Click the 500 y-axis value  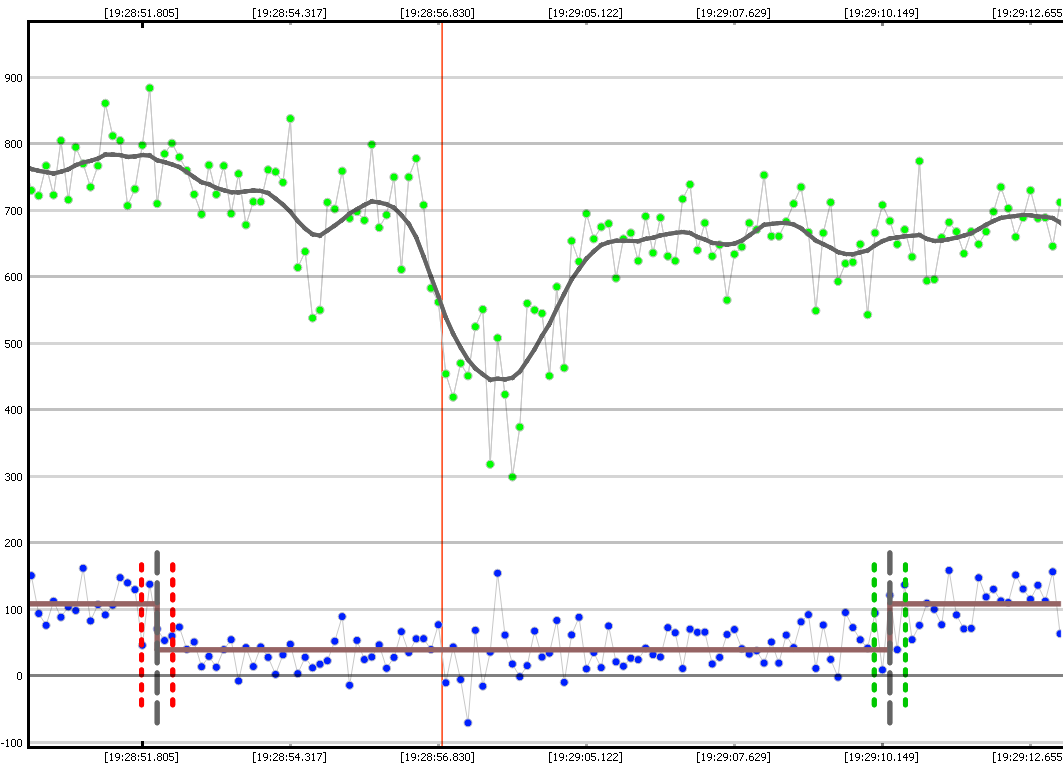pos(14,344)
